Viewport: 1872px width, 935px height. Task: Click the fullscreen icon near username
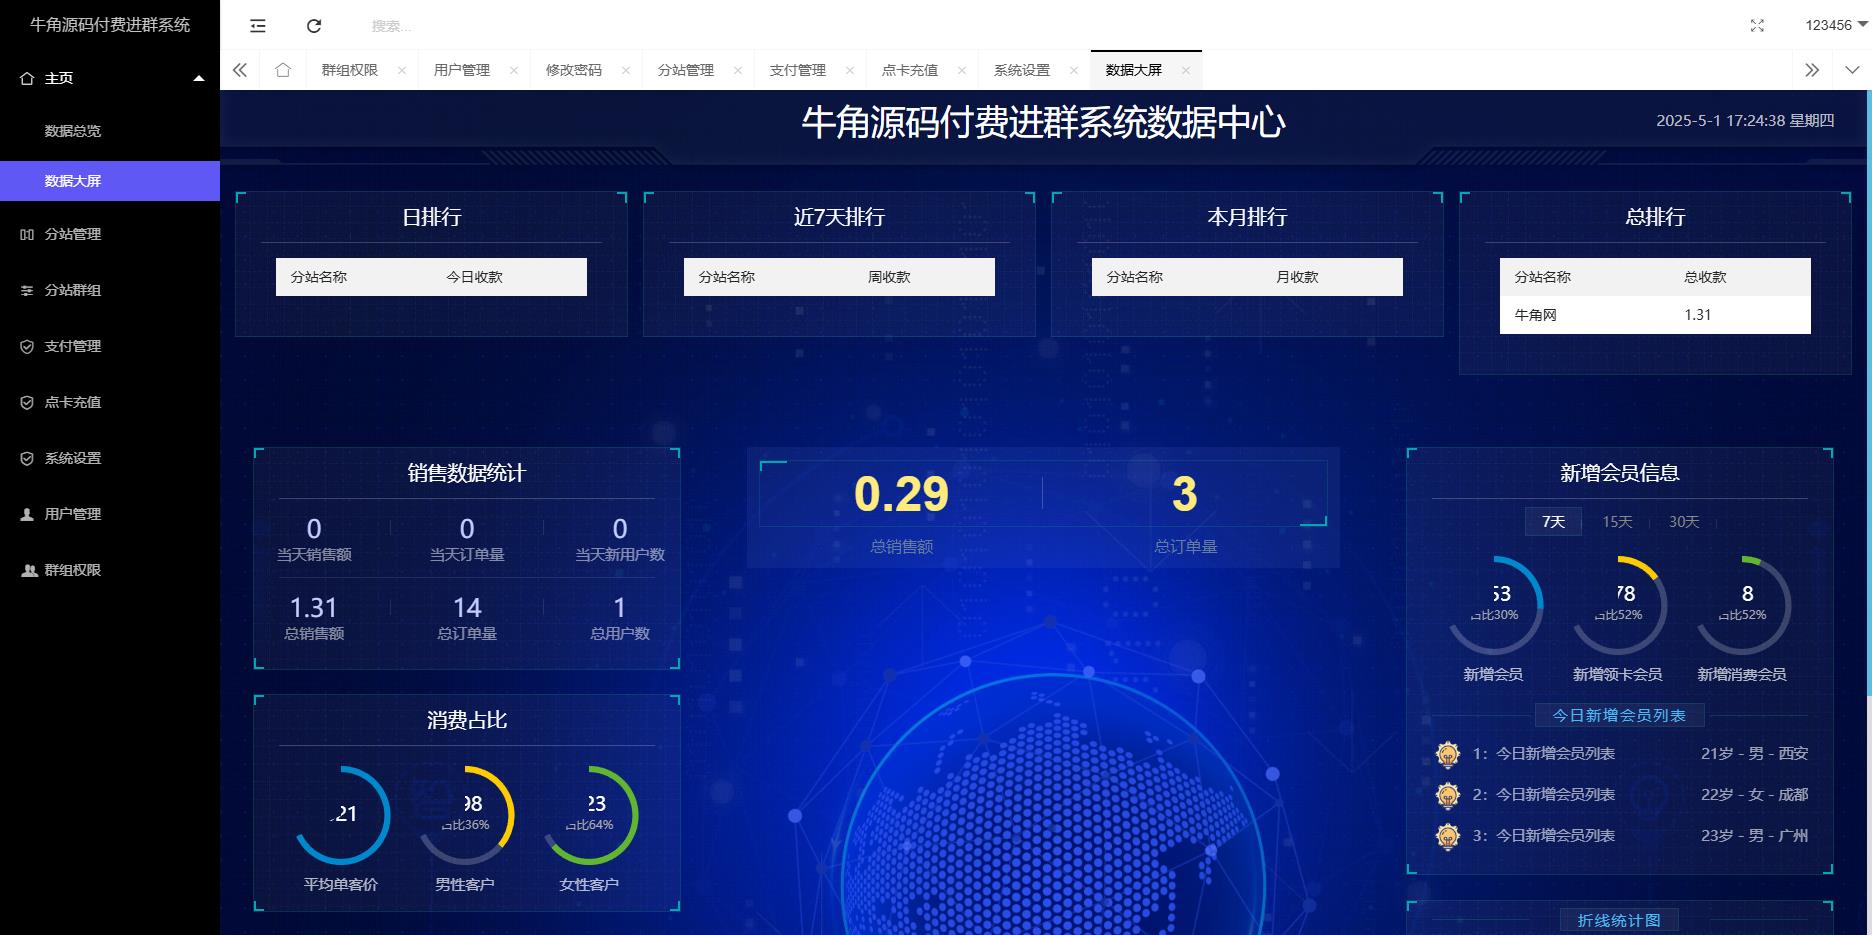pyautogui.click(x=1757, y=25)
